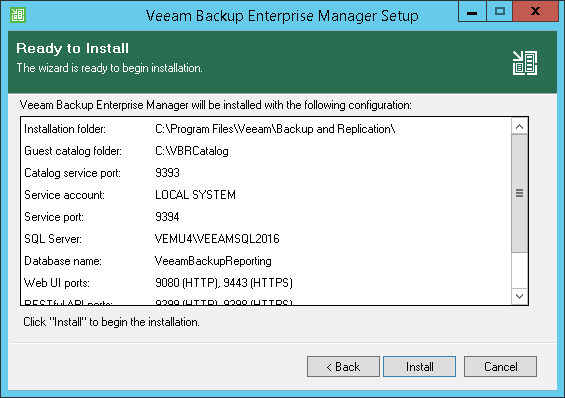Click the VeeamBackupReporting database name
Viewport: 565px width, 398px height.
point(213,261)
